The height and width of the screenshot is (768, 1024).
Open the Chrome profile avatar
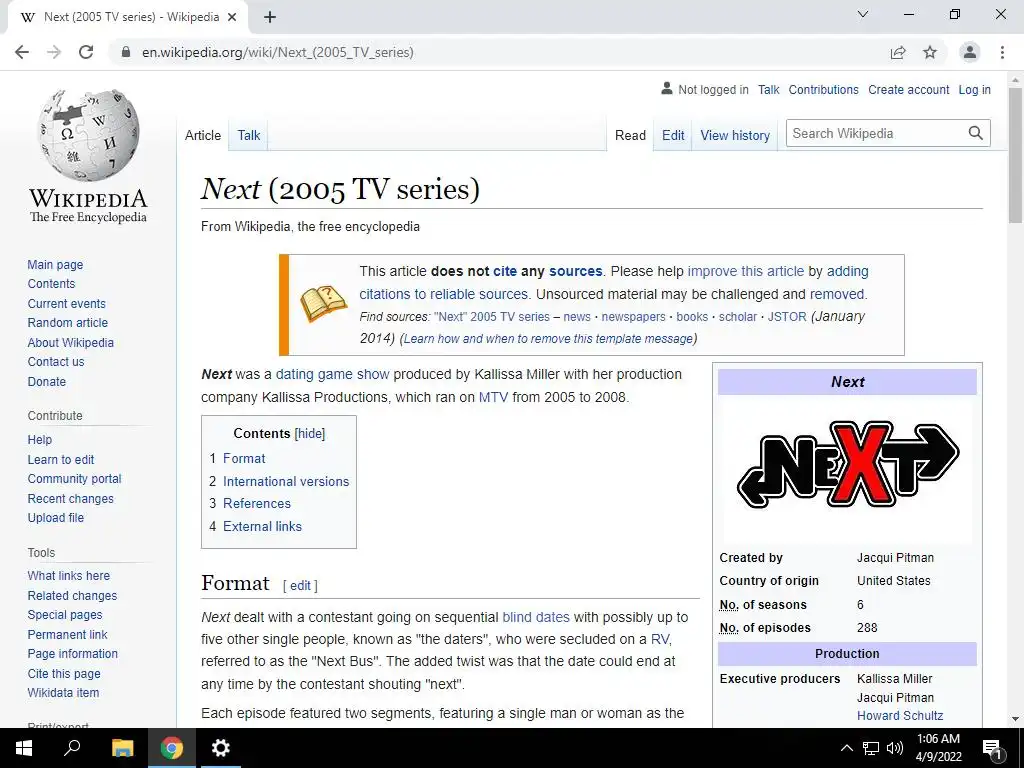coord(970,52)
